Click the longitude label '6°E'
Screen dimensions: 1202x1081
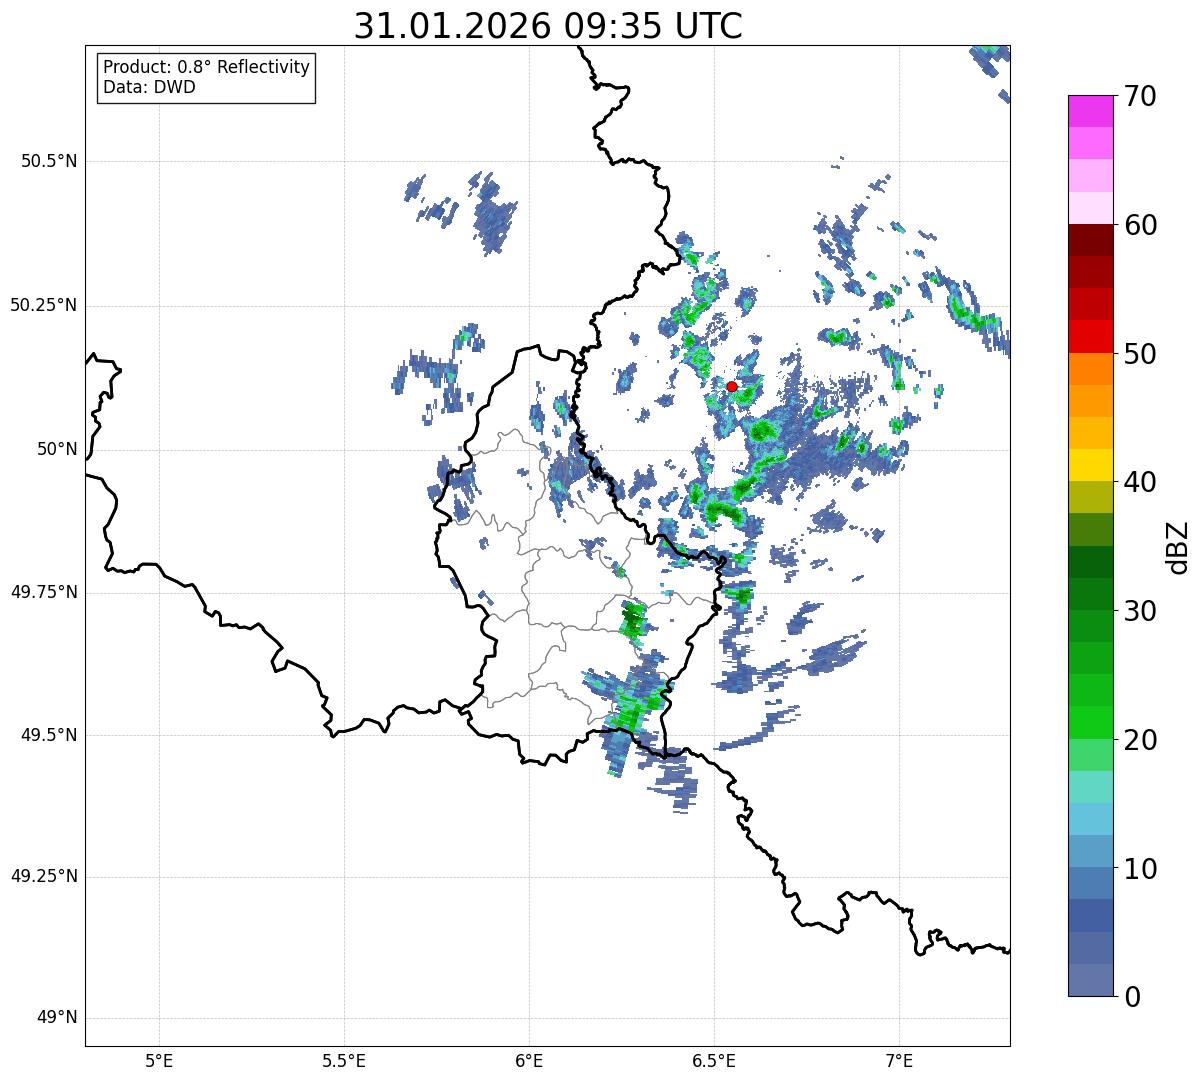529,1060
